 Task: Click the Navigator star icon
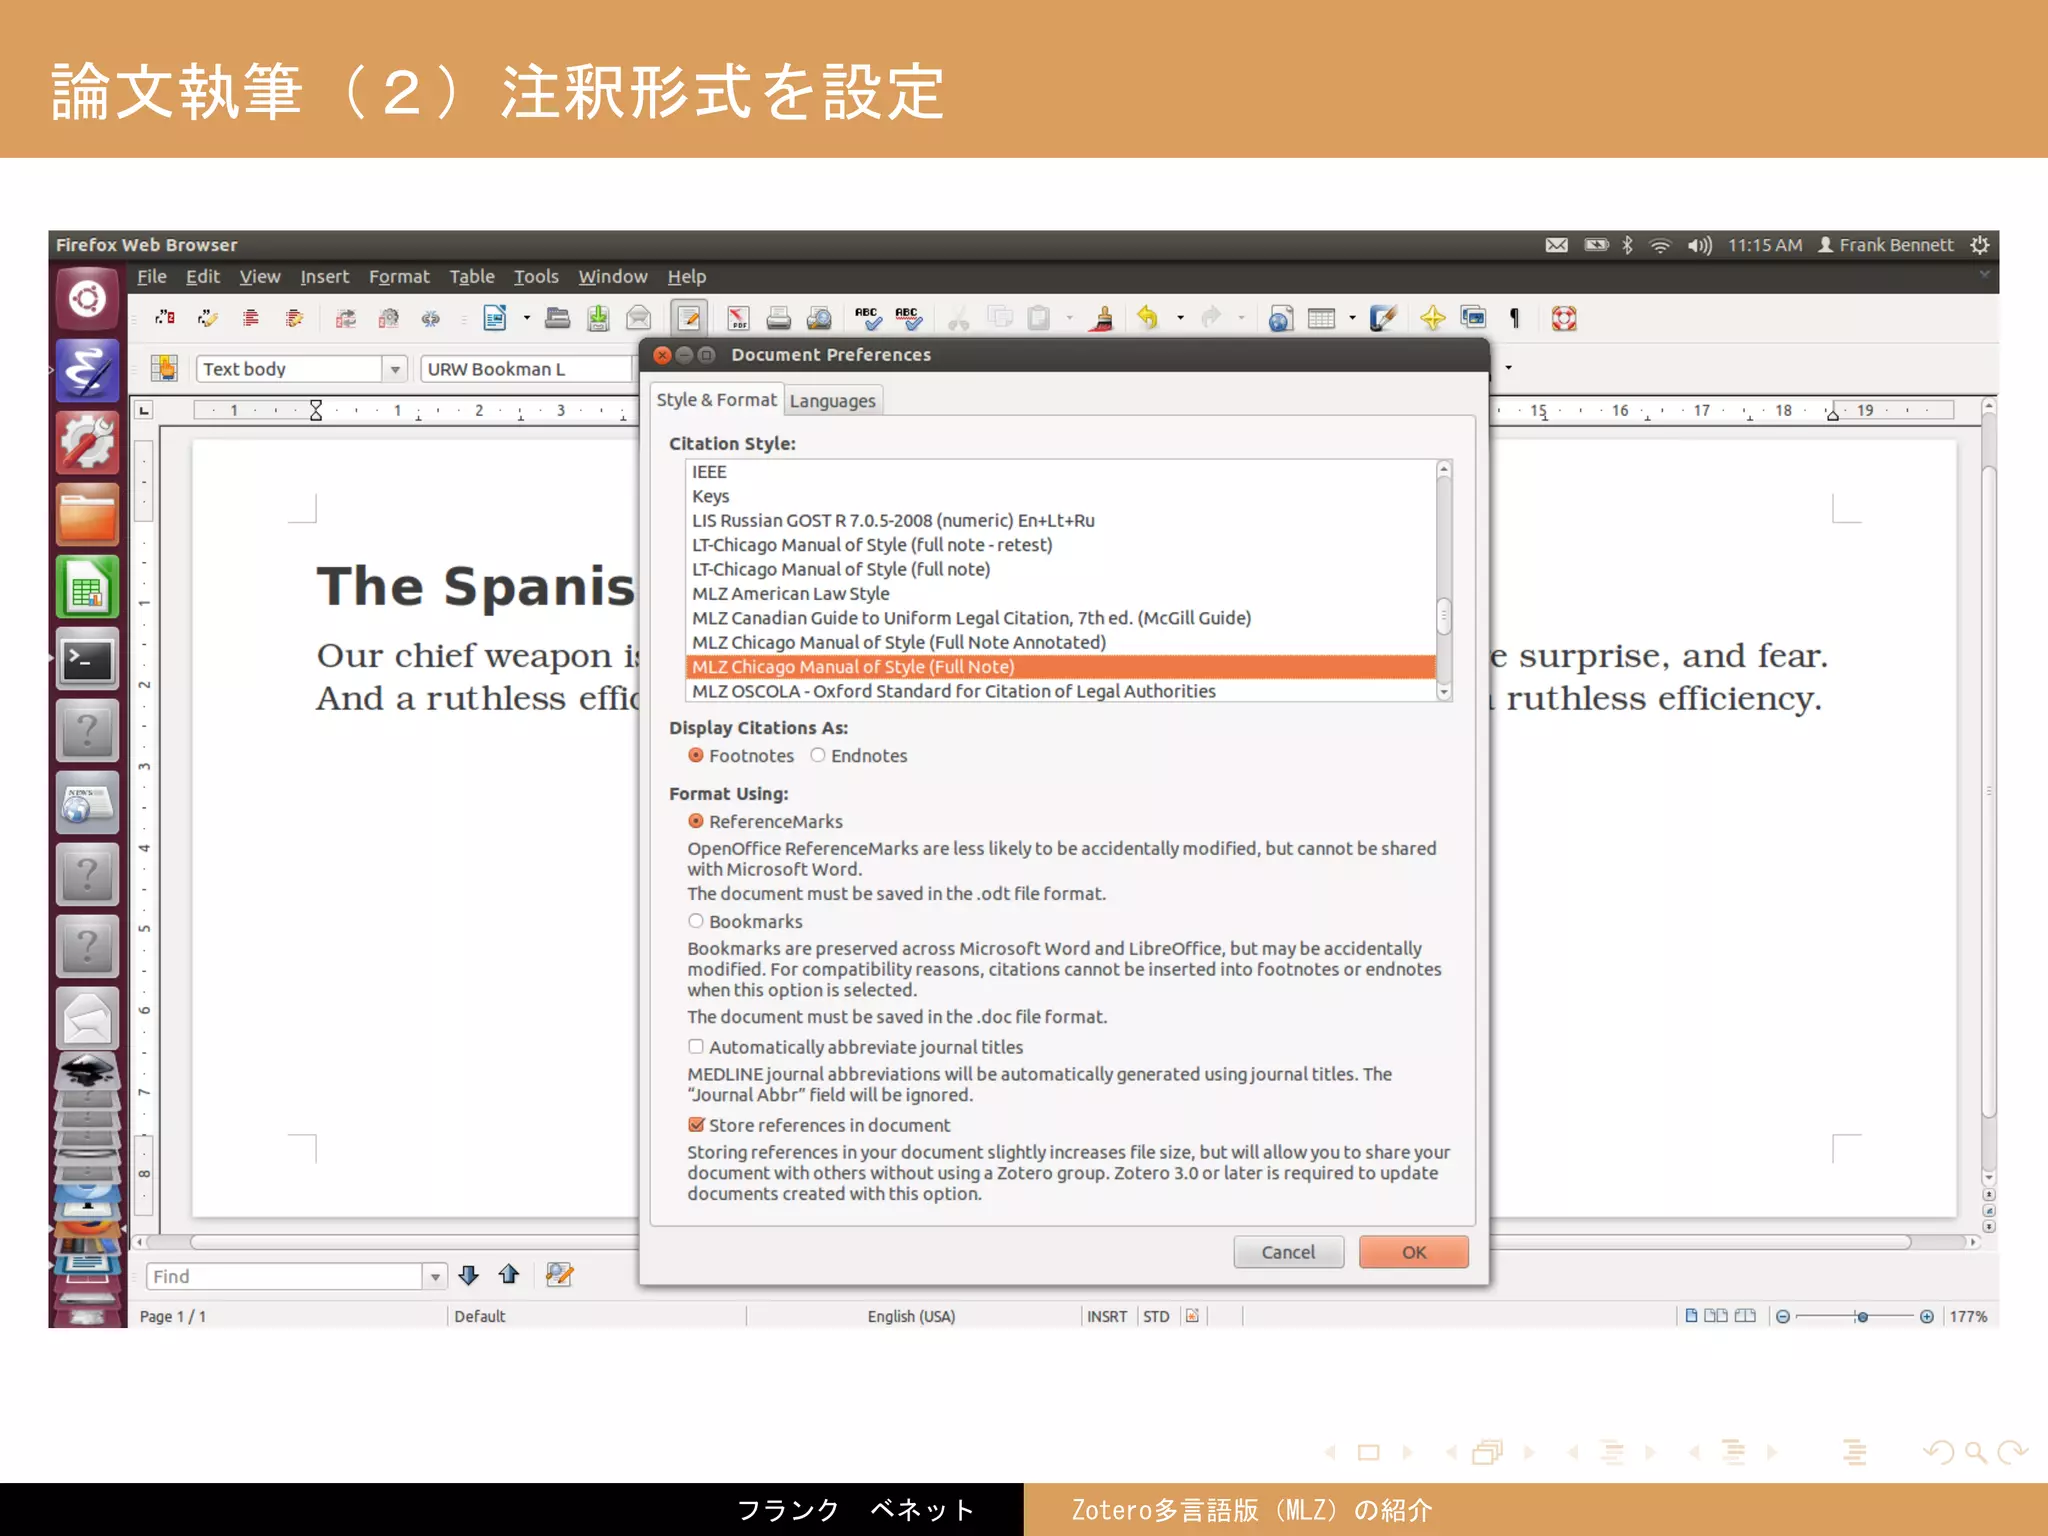(x=1432, y=318)
